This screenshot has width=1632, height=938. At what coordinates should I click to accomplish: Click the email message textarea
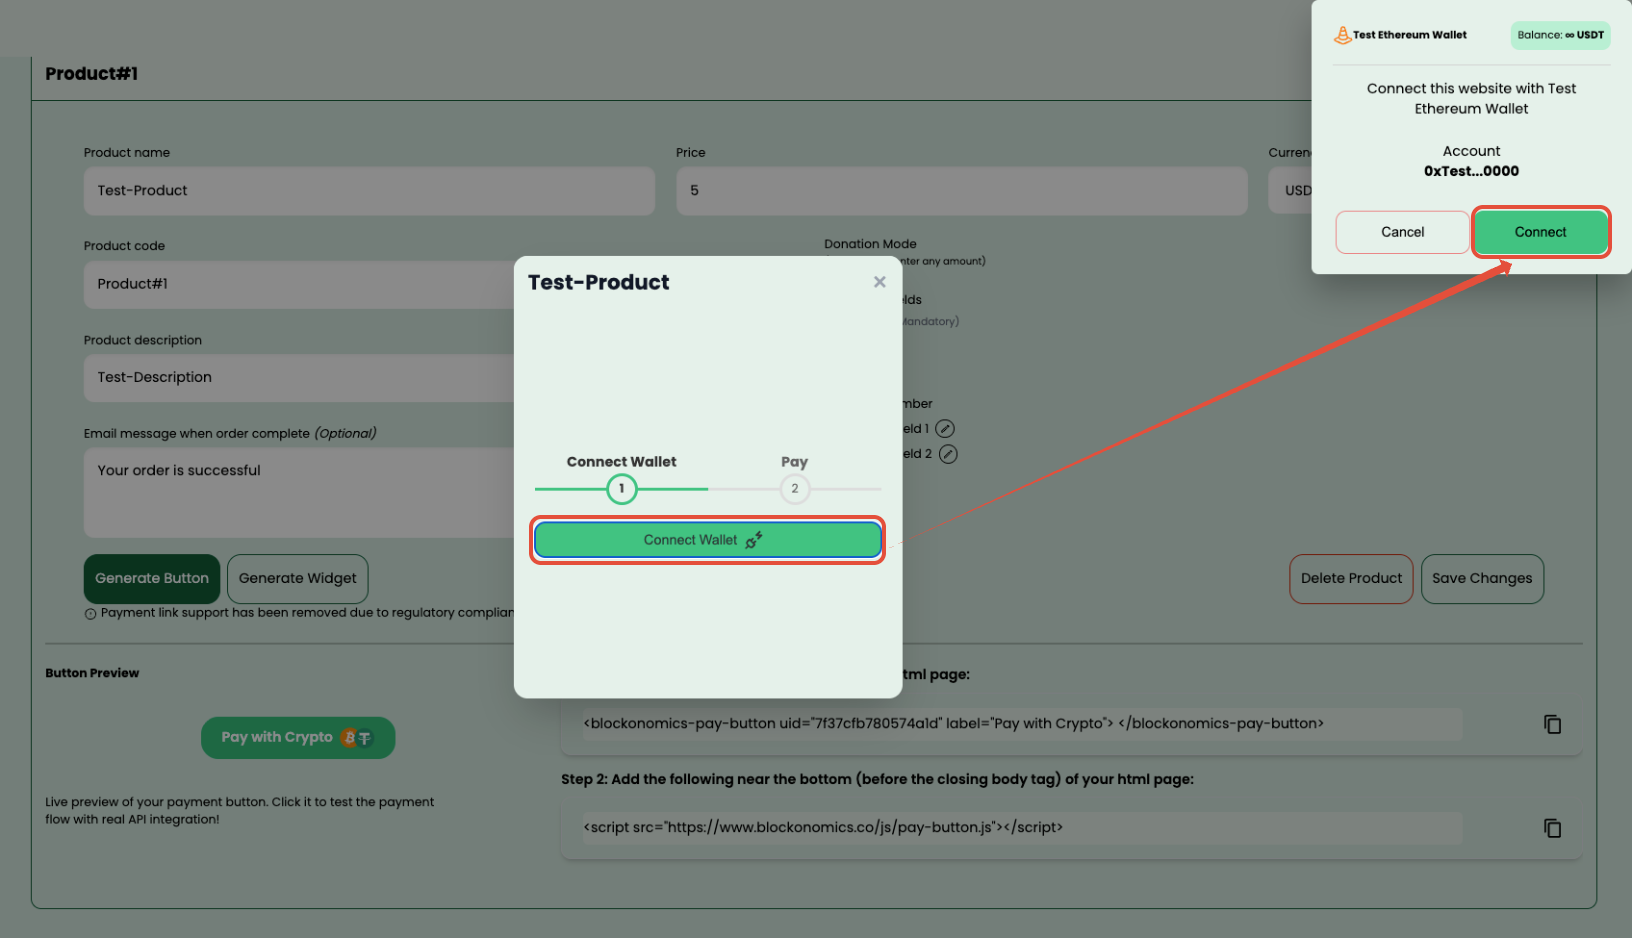(x=300, y=492)
